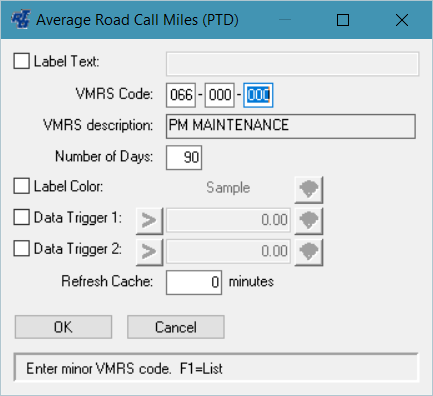Screen dimensions: 433x396
Task: Click the Data Trigger 2 value field
Action: [x=228, y=251]
